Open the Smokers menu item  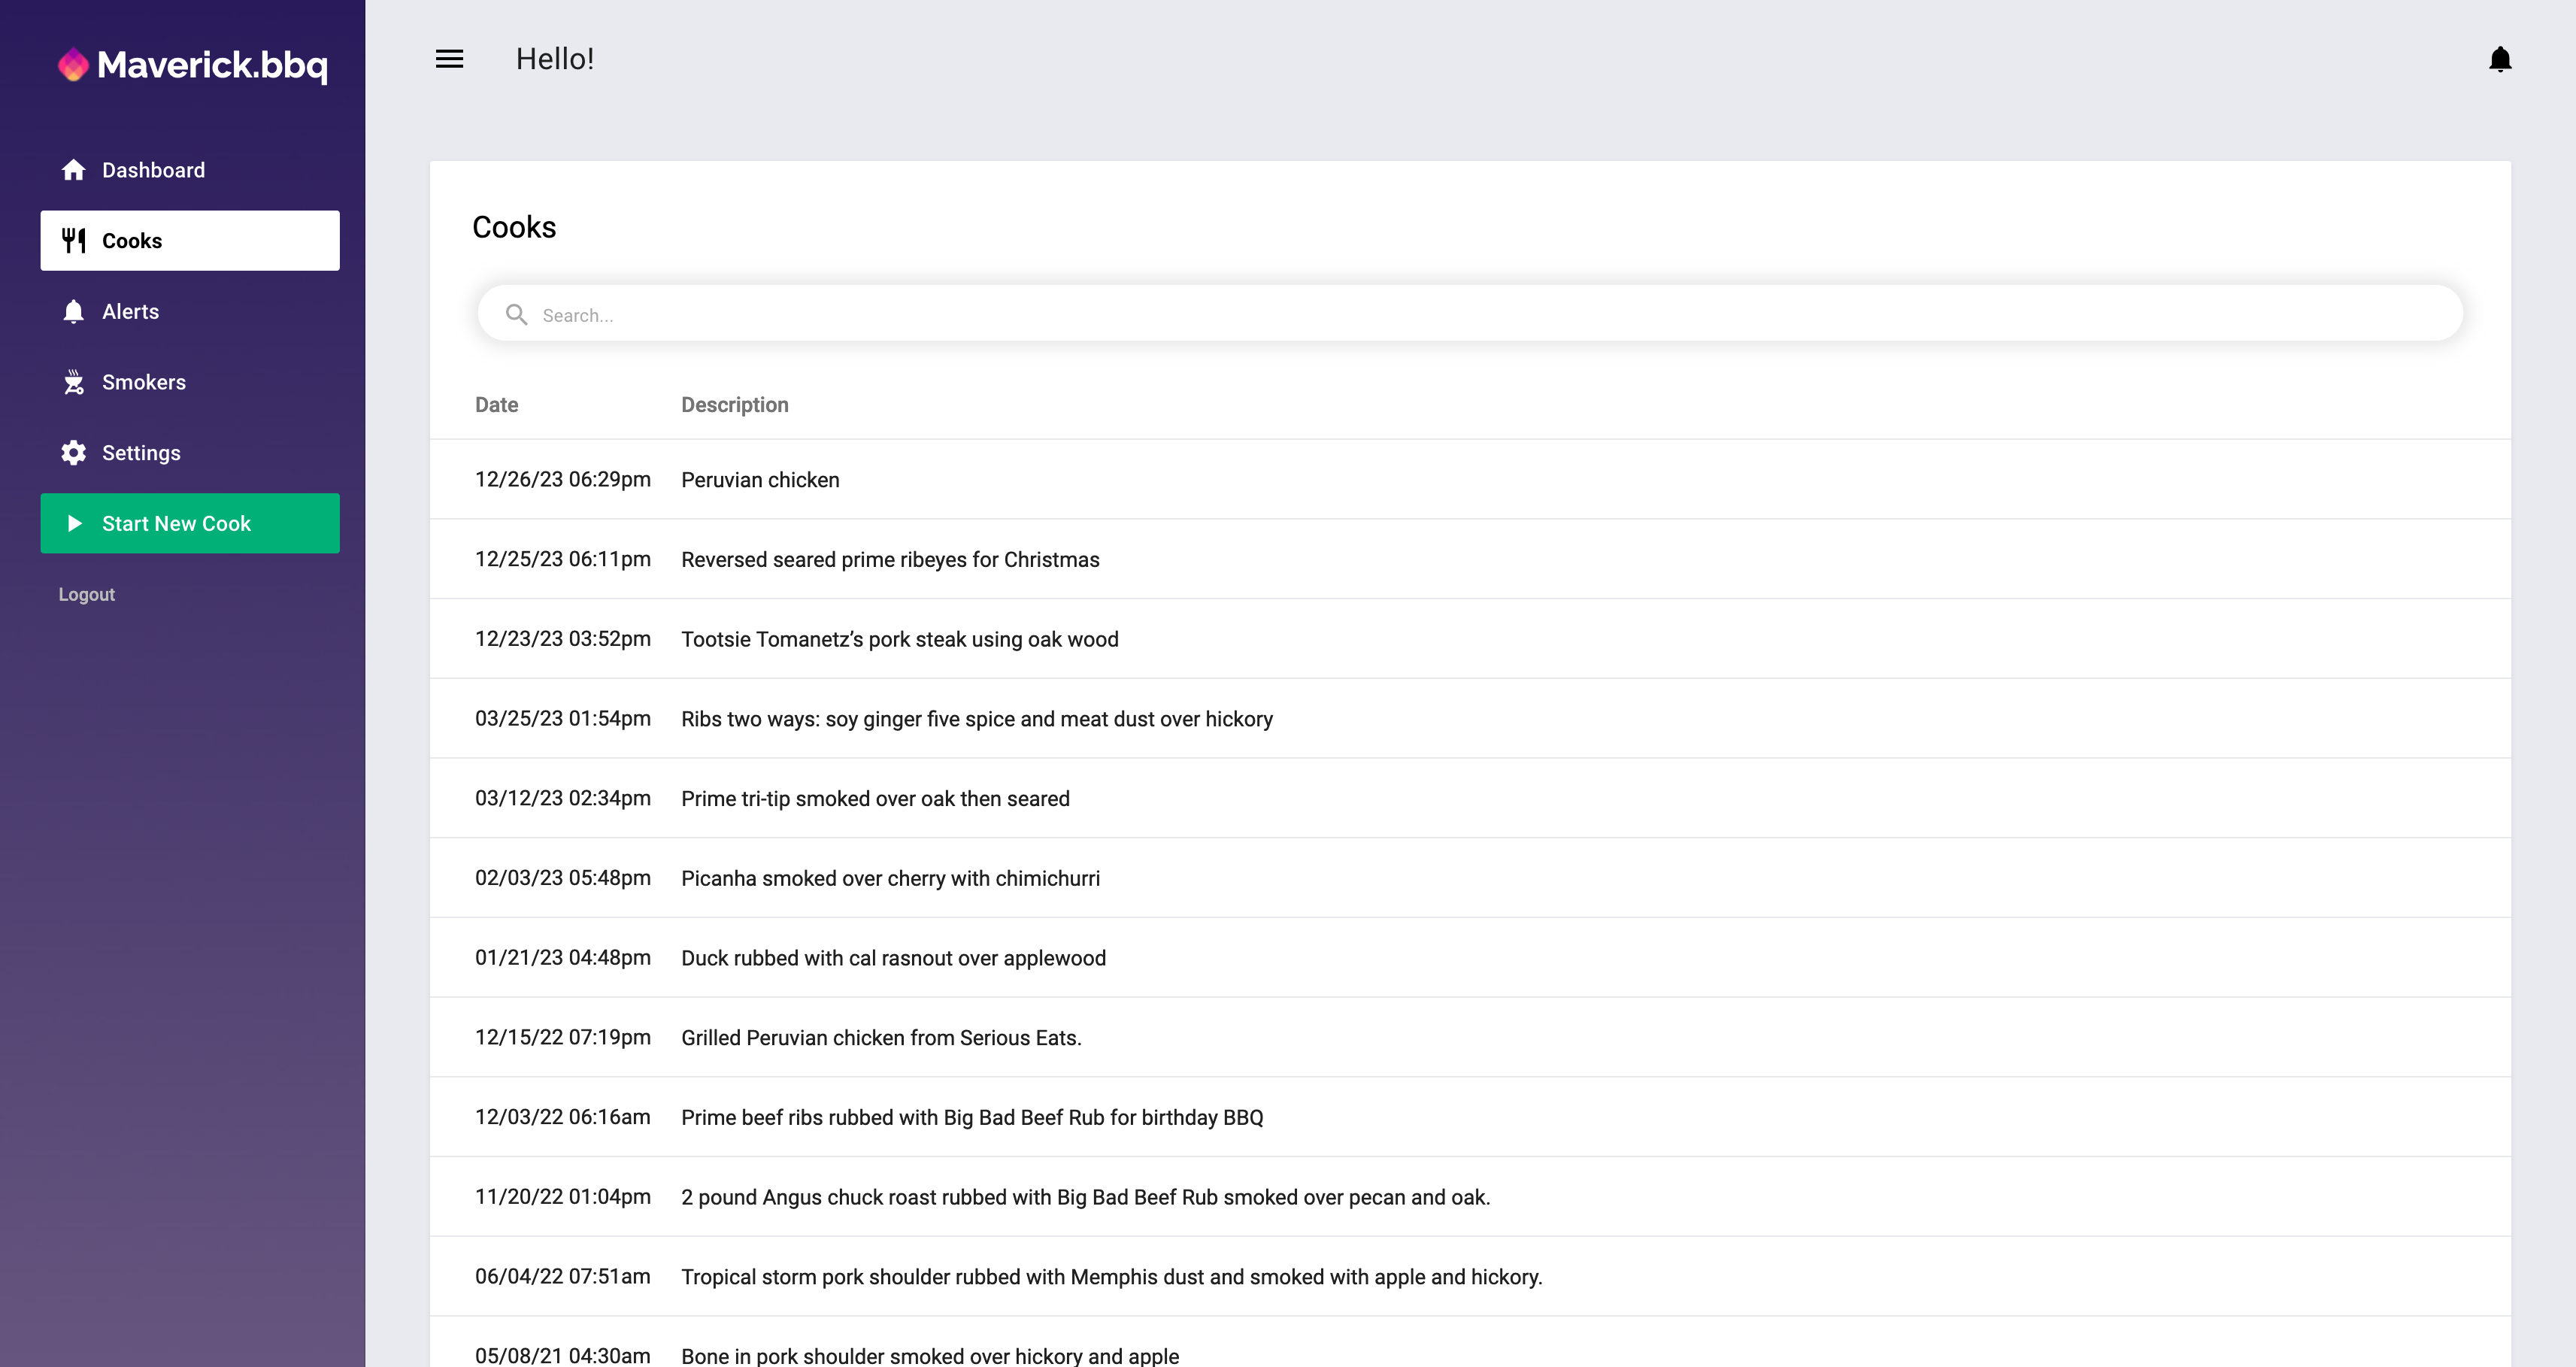pyautogui.click(x=144, y=382)
